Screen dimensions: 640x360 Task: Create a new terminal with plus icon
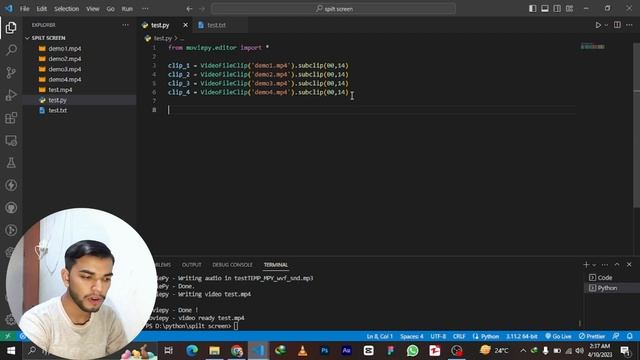click(x=586, y=265)
